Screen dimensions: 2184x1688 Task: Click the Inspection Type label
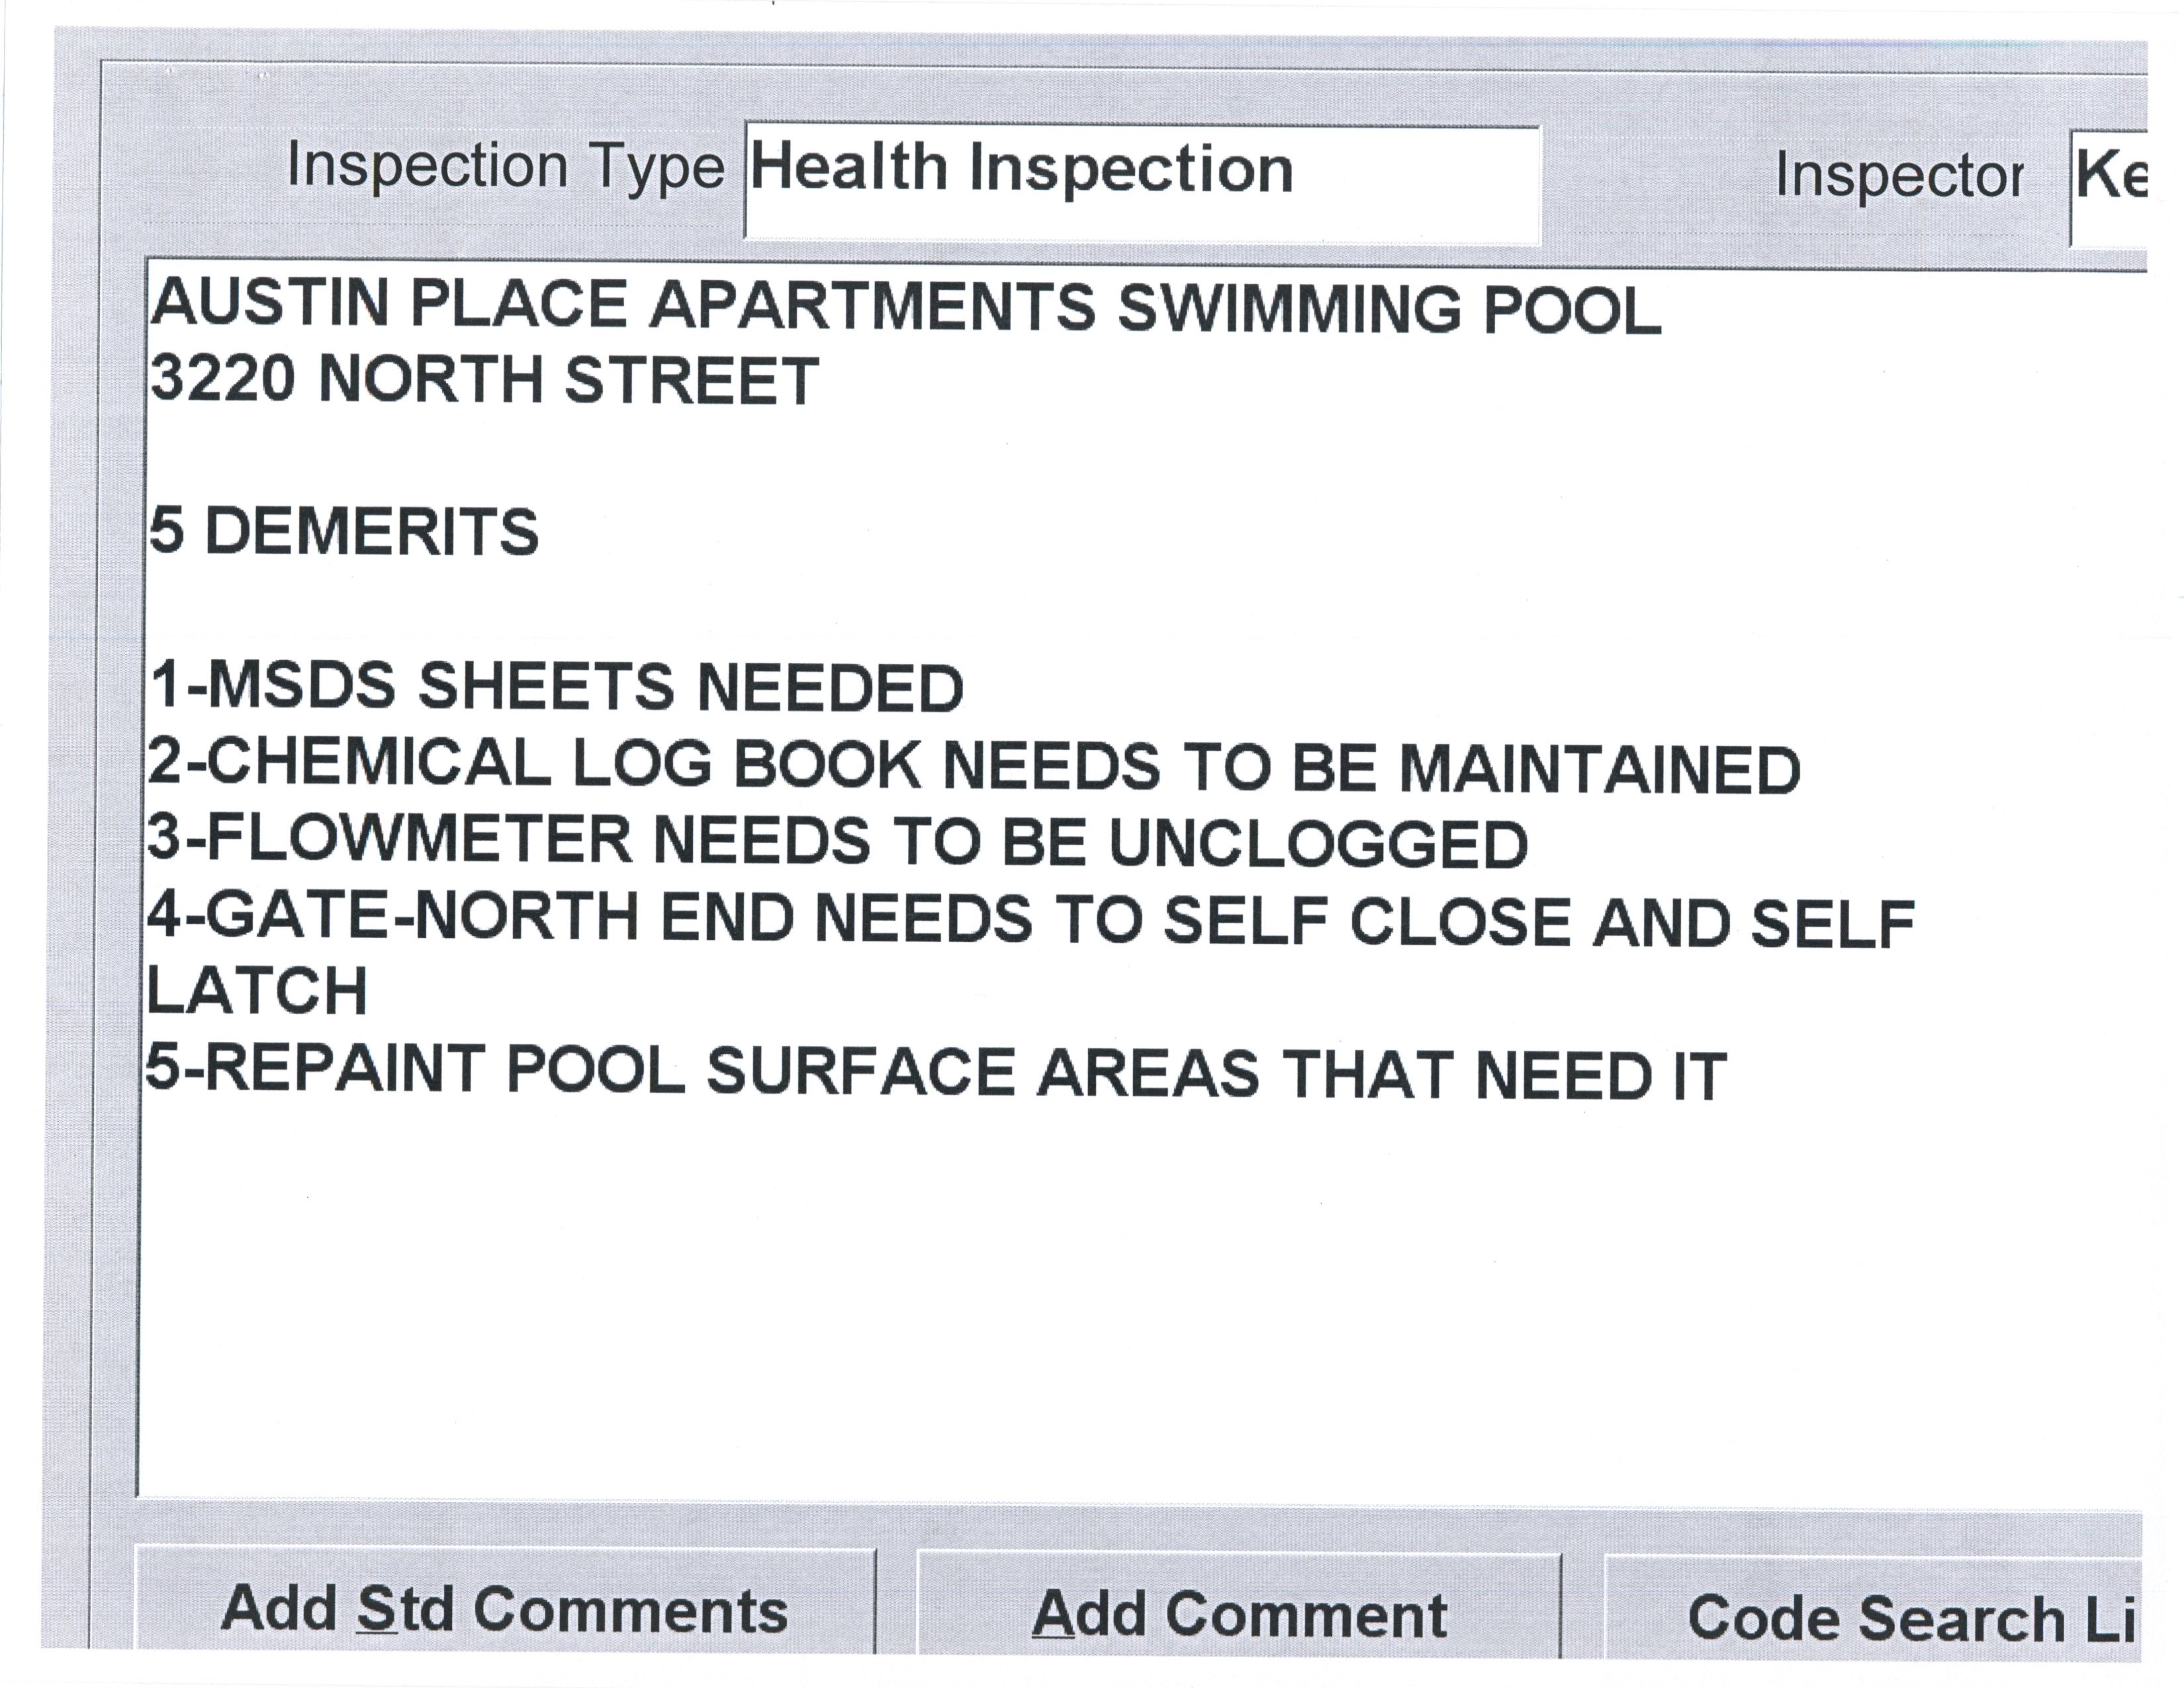[x=505, y=166]
